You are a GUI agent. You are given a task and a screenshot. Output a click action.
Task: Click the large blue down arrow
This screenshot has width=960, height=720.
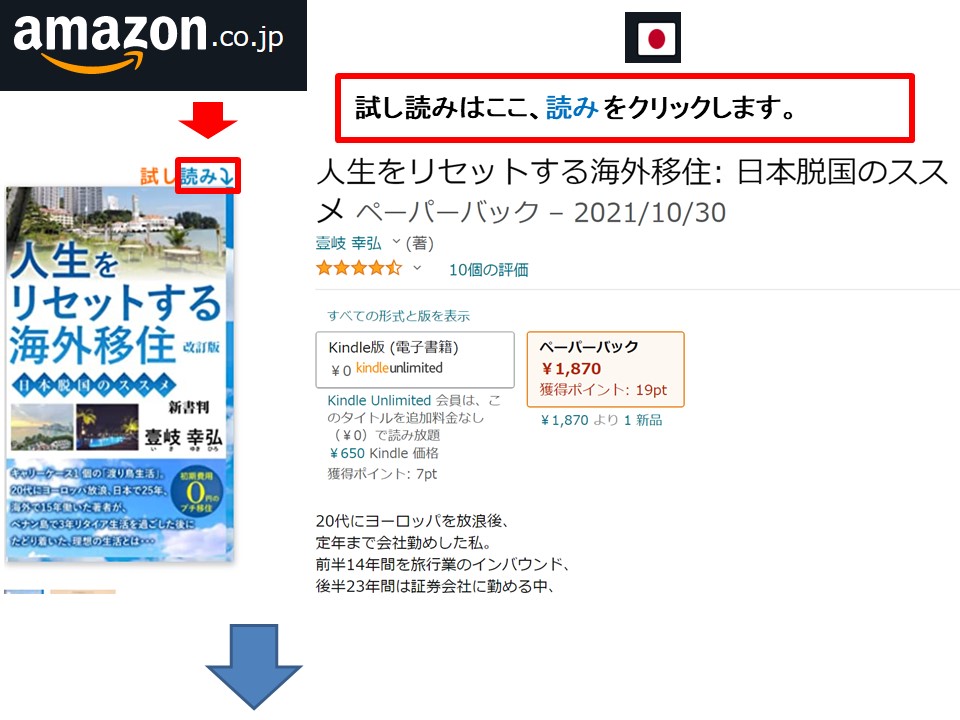click(x=253, y=667)
